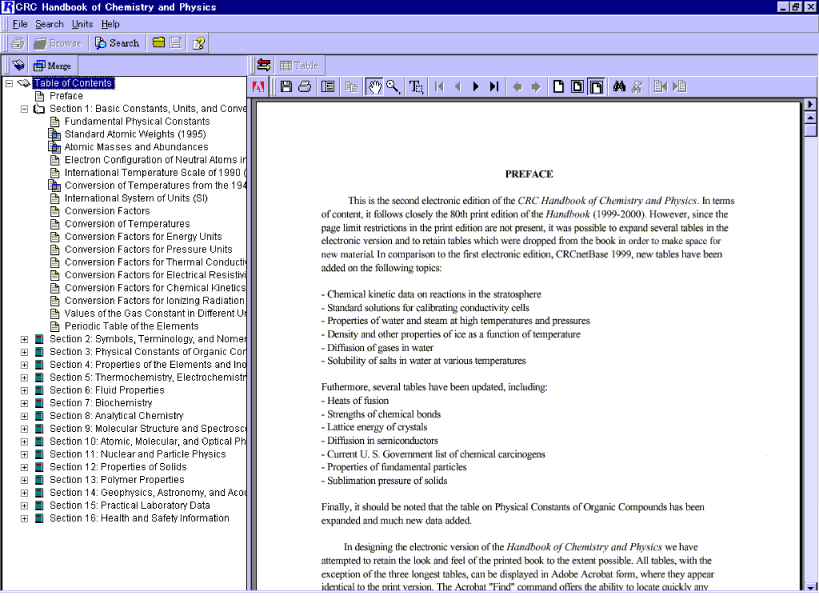Open Fundamental Physical Constants
The image size is (819, 614).
click(x=137, y=122)
